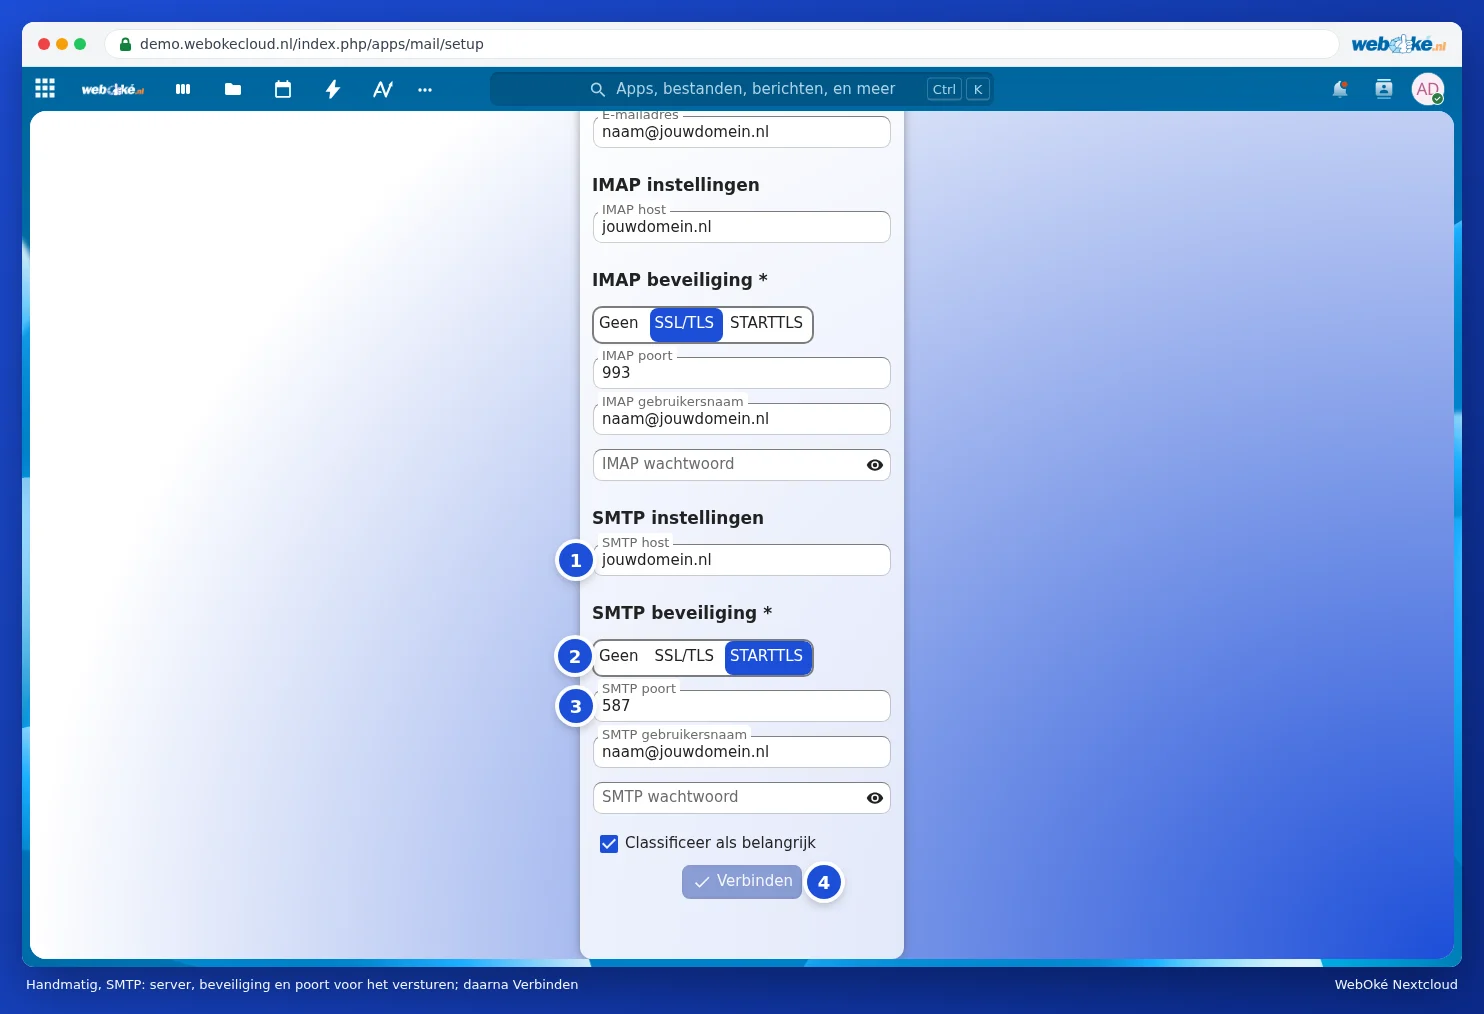
Task: Open the Notifications bell icon
Action: (x=1340, y=89)
